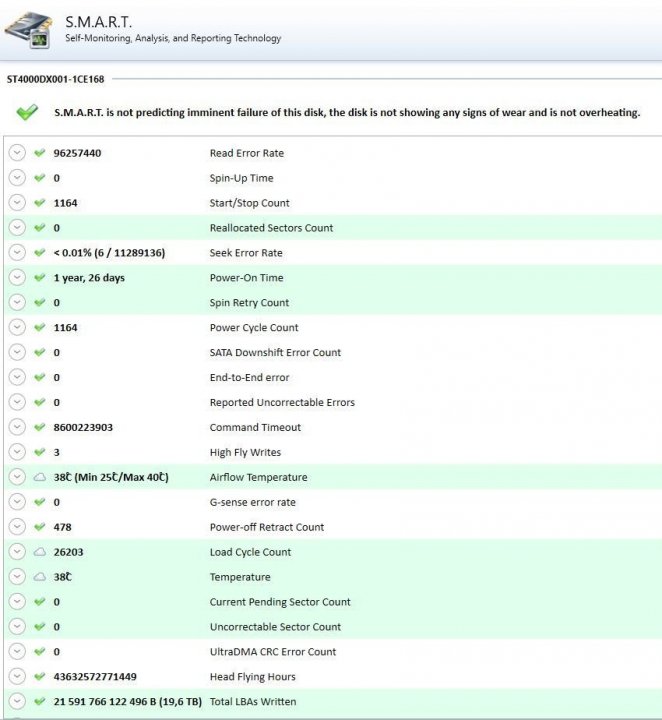Viewport: 662px width, 720px height.
Task: Click the large green checkmark status icon
Action: click(27, 112)
